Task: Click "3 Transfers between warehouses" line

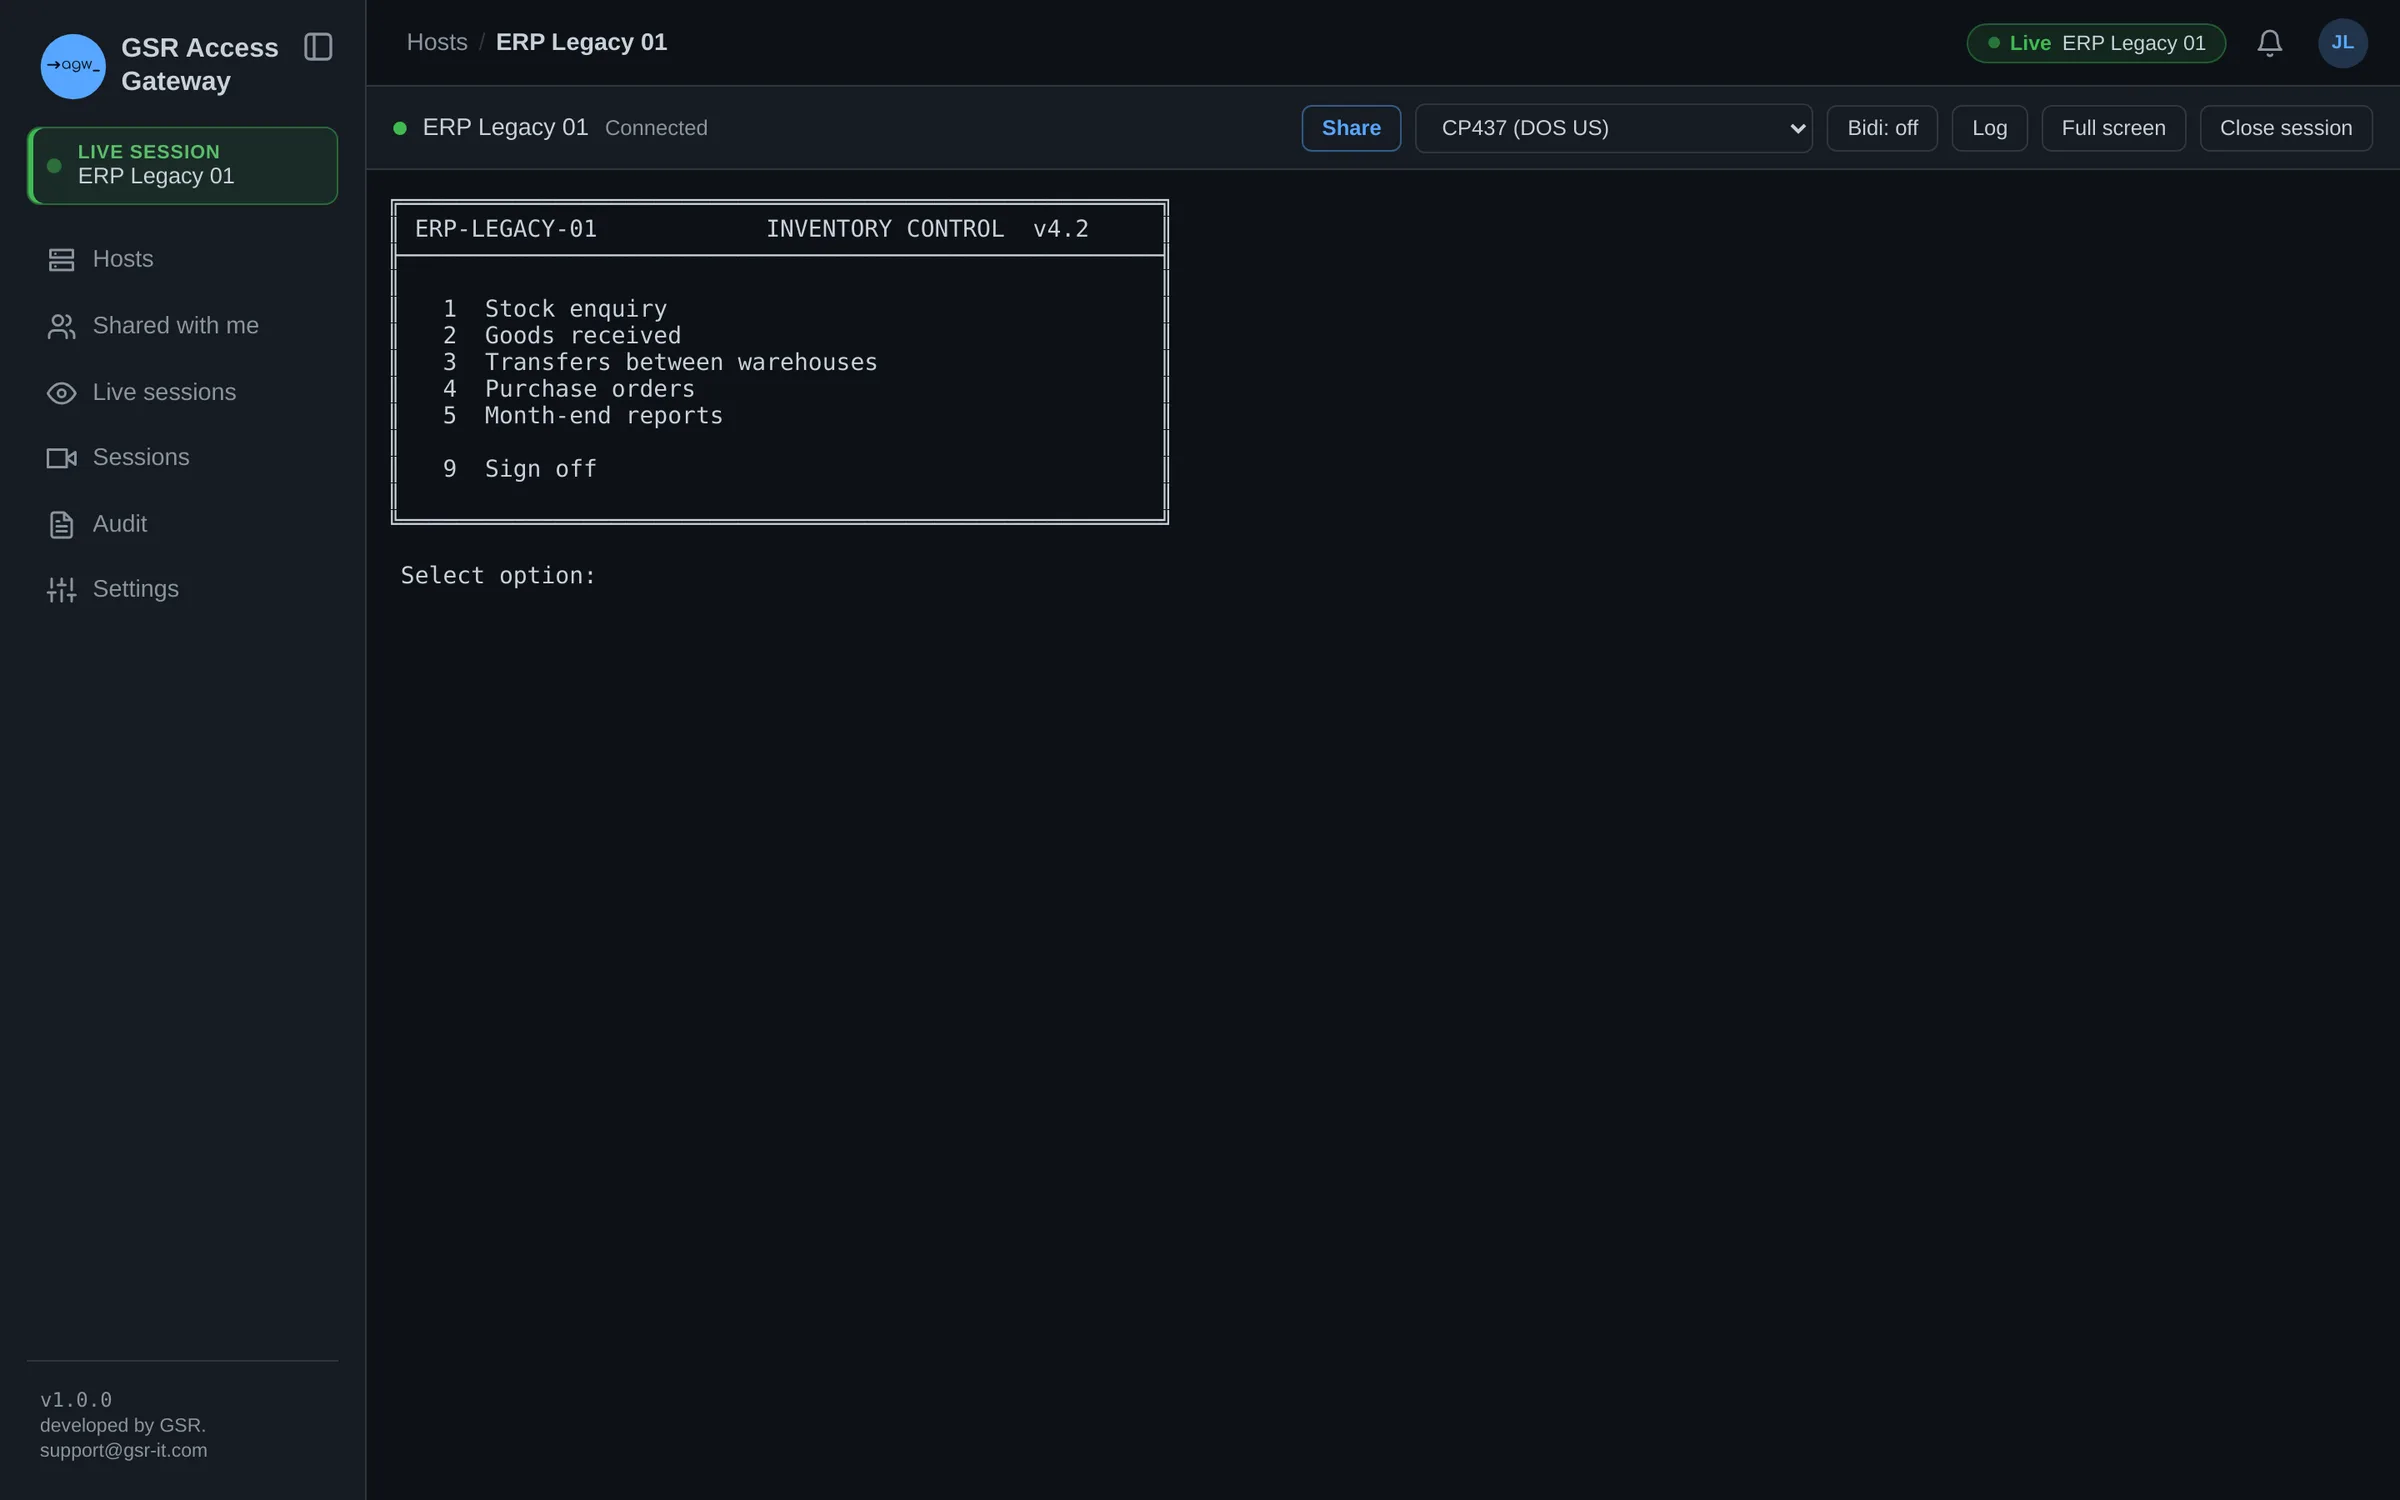Action: (x=660, y=362)
